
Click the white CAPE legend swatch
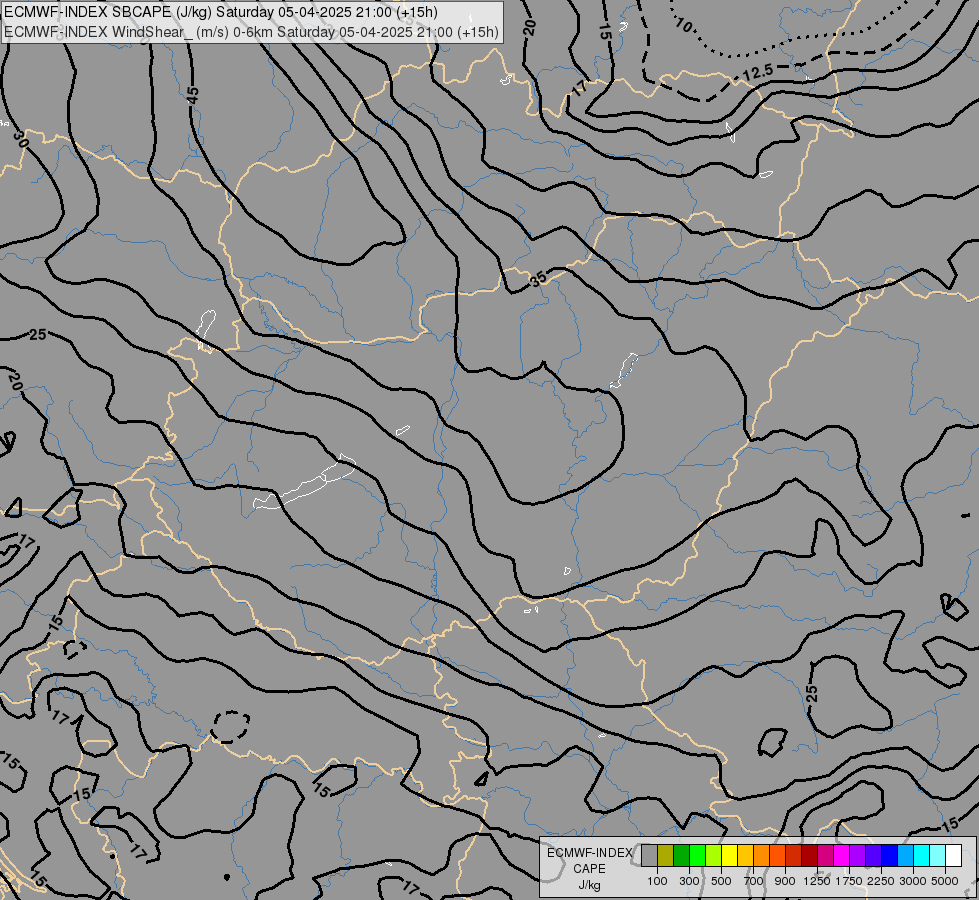[953, 856]
